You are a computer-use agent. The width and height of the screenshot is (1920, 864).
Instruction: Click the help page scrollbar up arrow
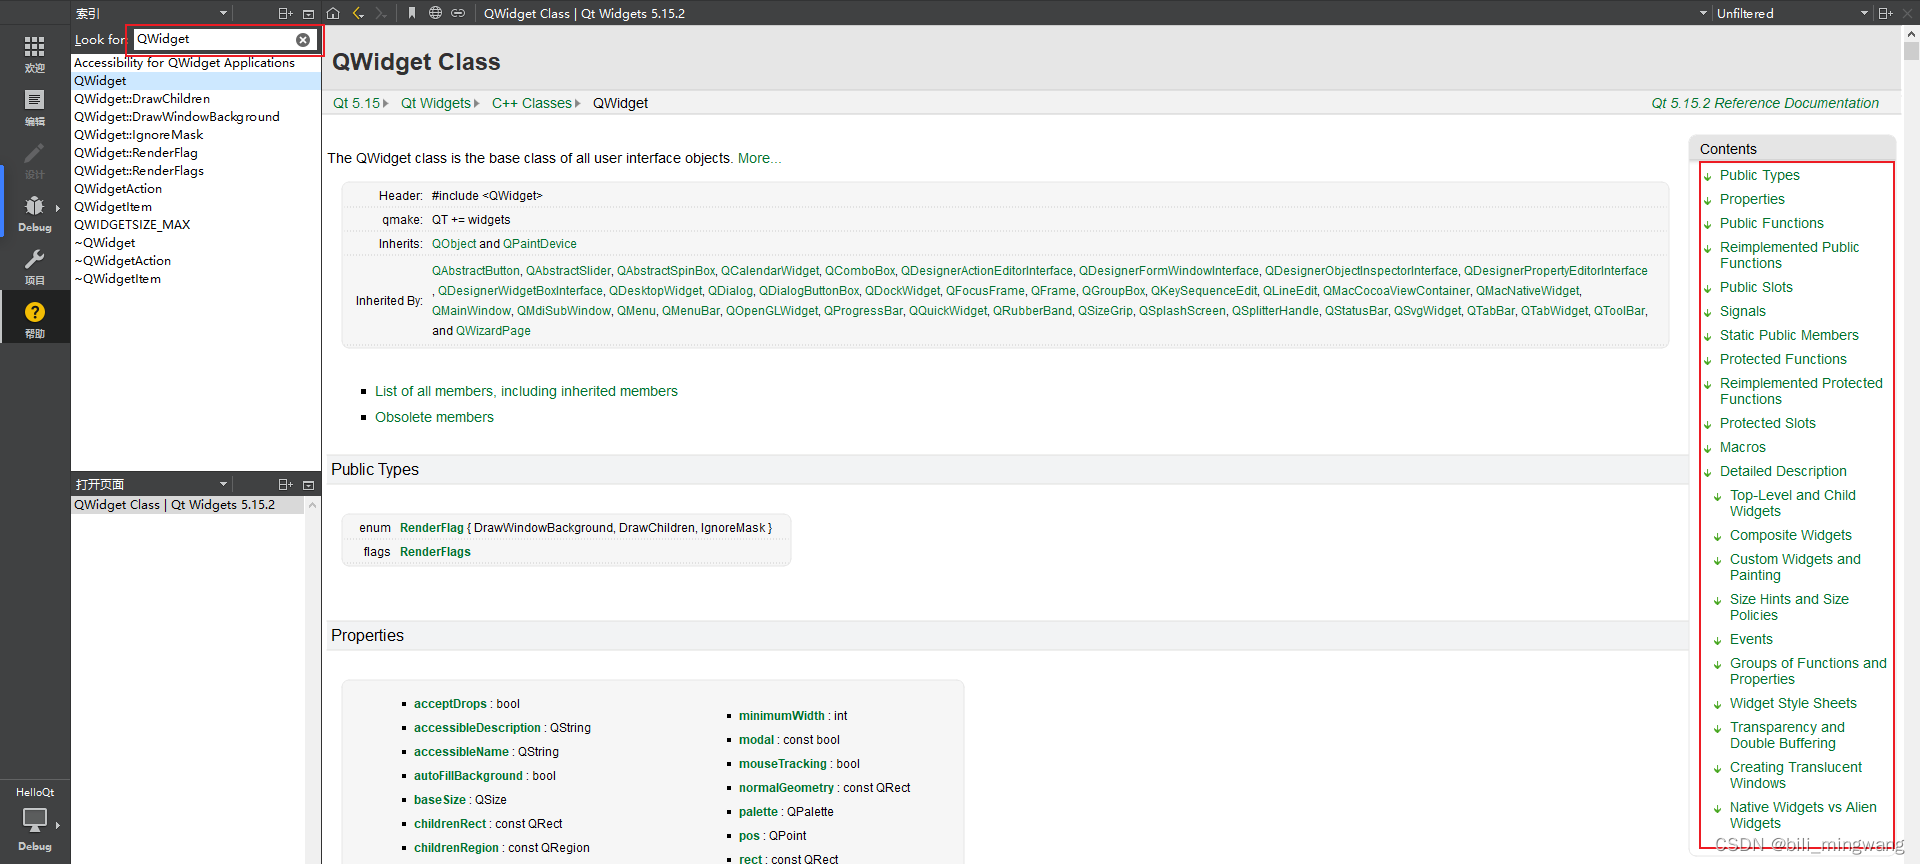(x=1911, y=33)
